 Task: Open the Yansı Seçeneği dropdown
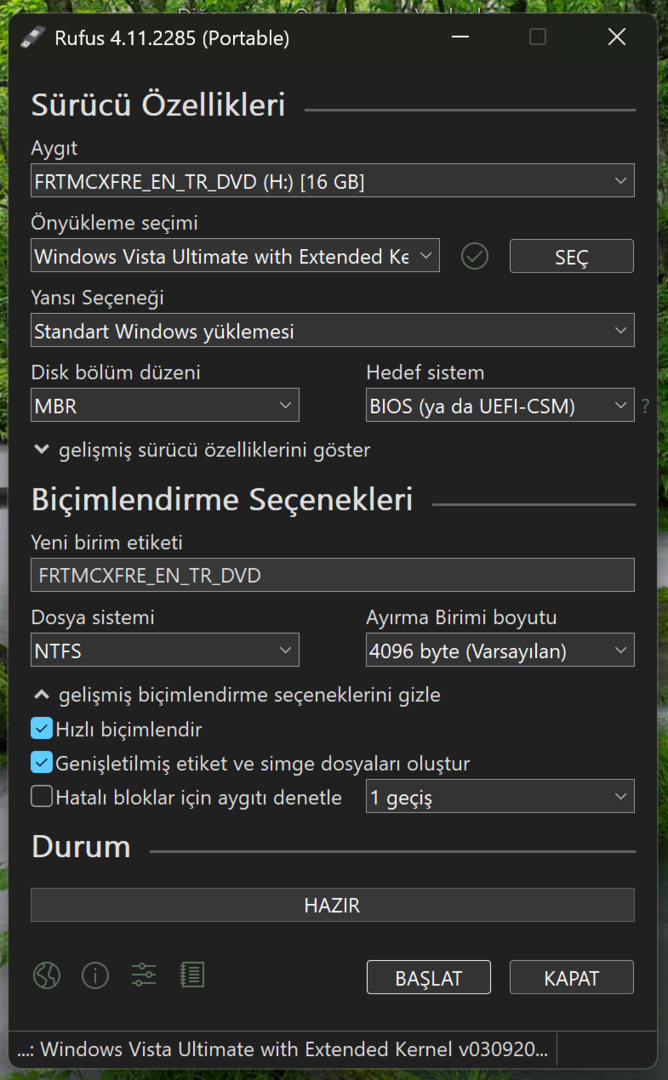[333, 331]
